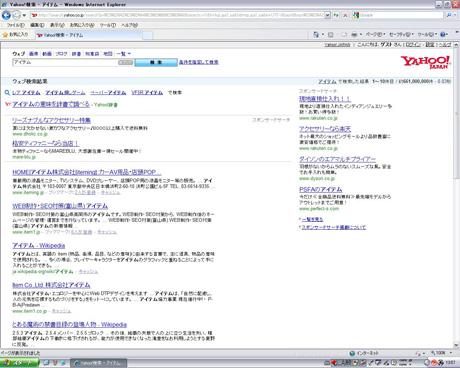The width and height of the screenshot is (460, 368).
Task: Expand the address bar history dropdown
Action: click(327, 15)
